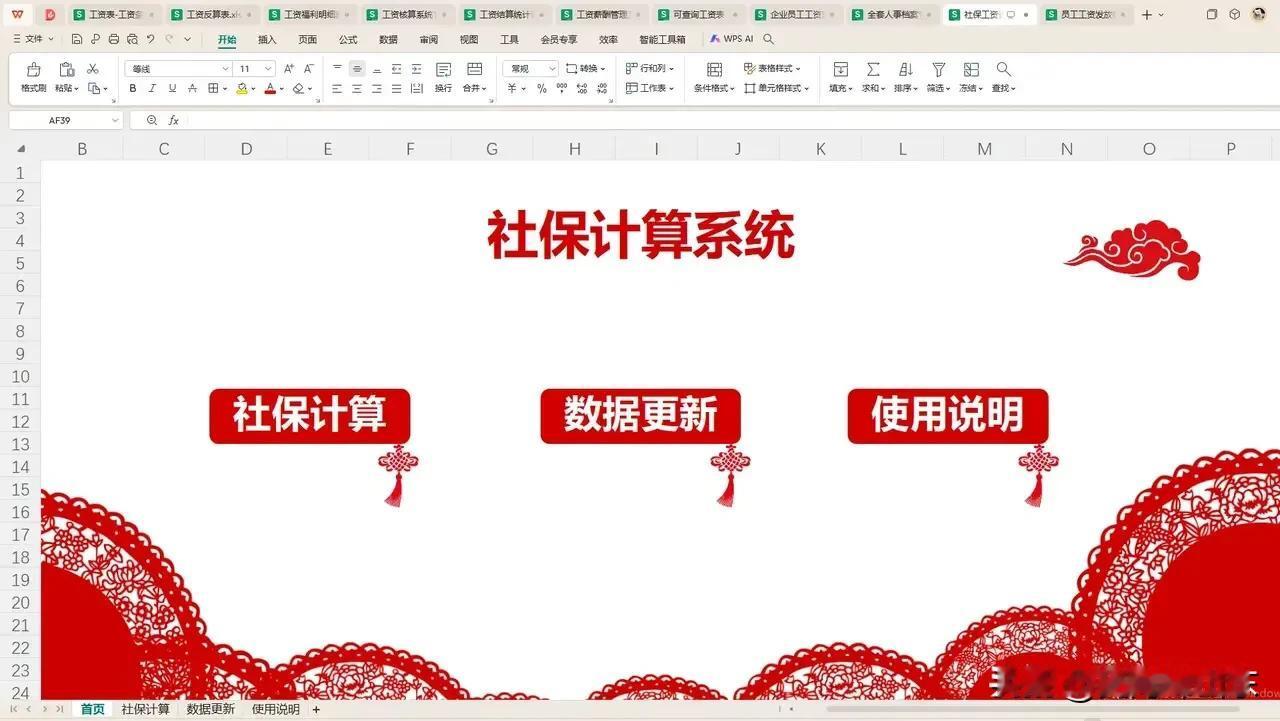
Task: Click the Save icon in quick access bar
Action: click(x=77, y=40)
